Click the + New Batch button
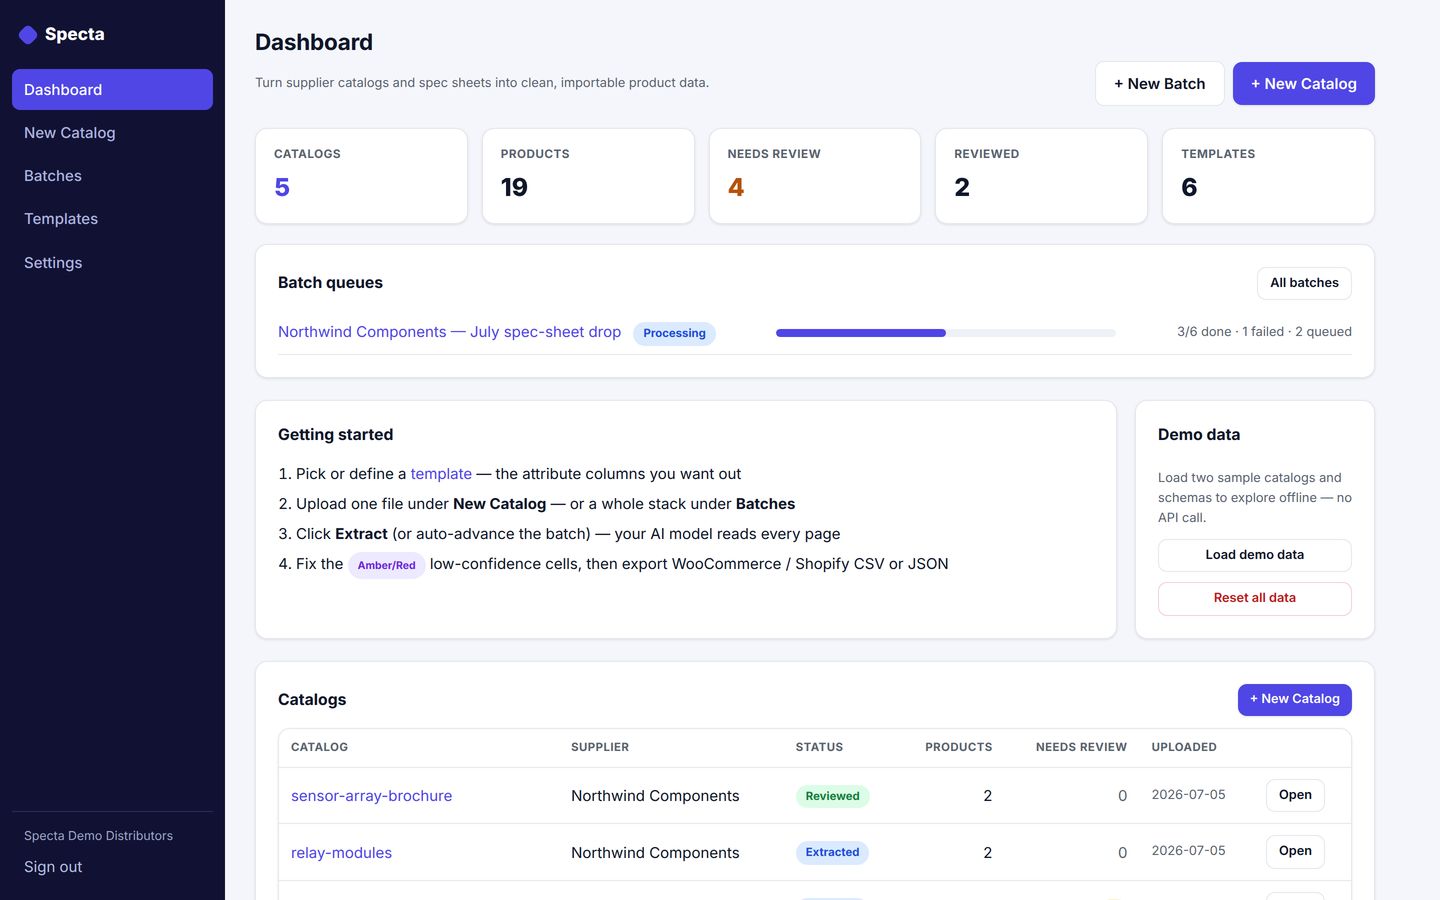The image size is (1440, 900). point(1159,83)
